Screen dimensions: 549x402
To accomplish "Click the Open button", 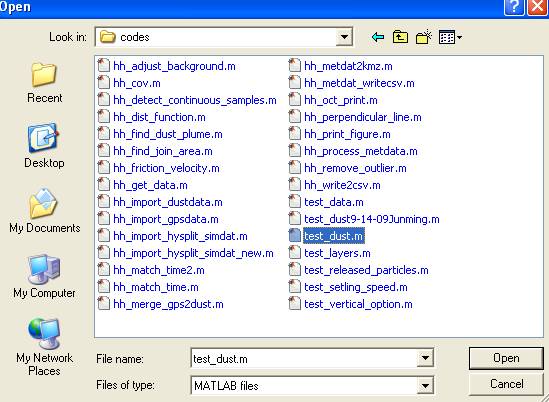I will [x=506, y=358].
